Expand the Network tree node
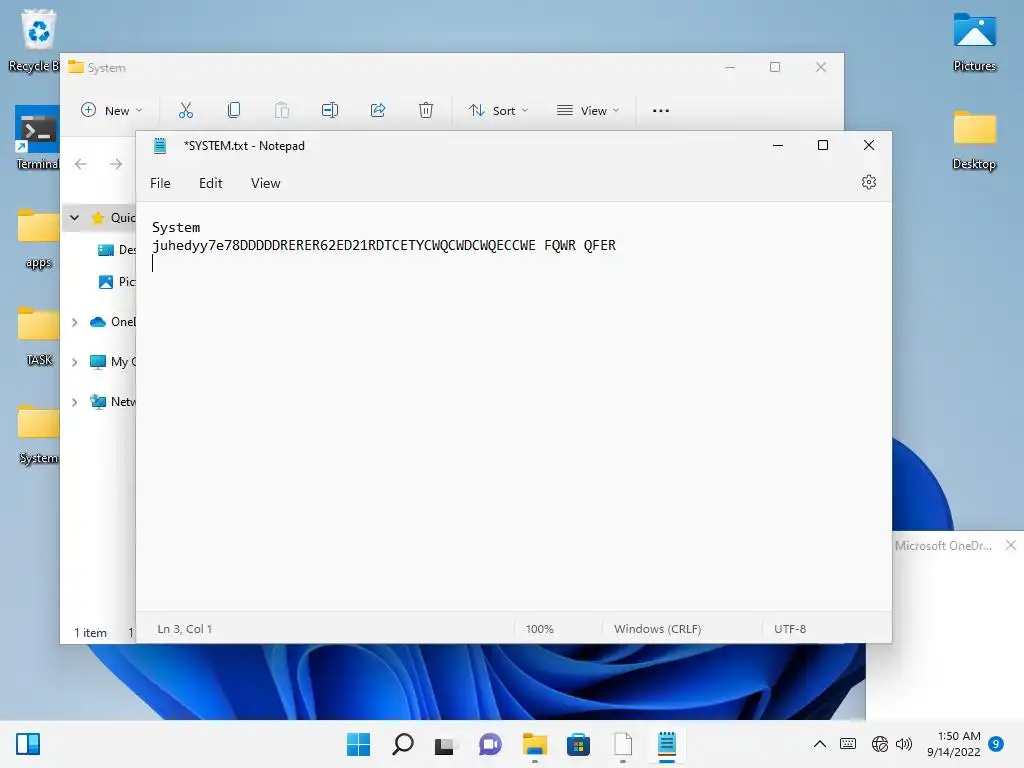This screenshot has width=1024, height=768. tap(74, 402)
